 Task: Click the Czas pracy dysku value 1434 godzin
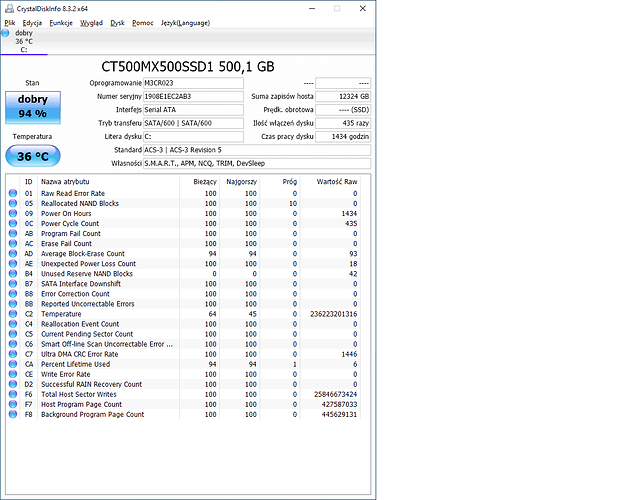(x=343, y=136)
